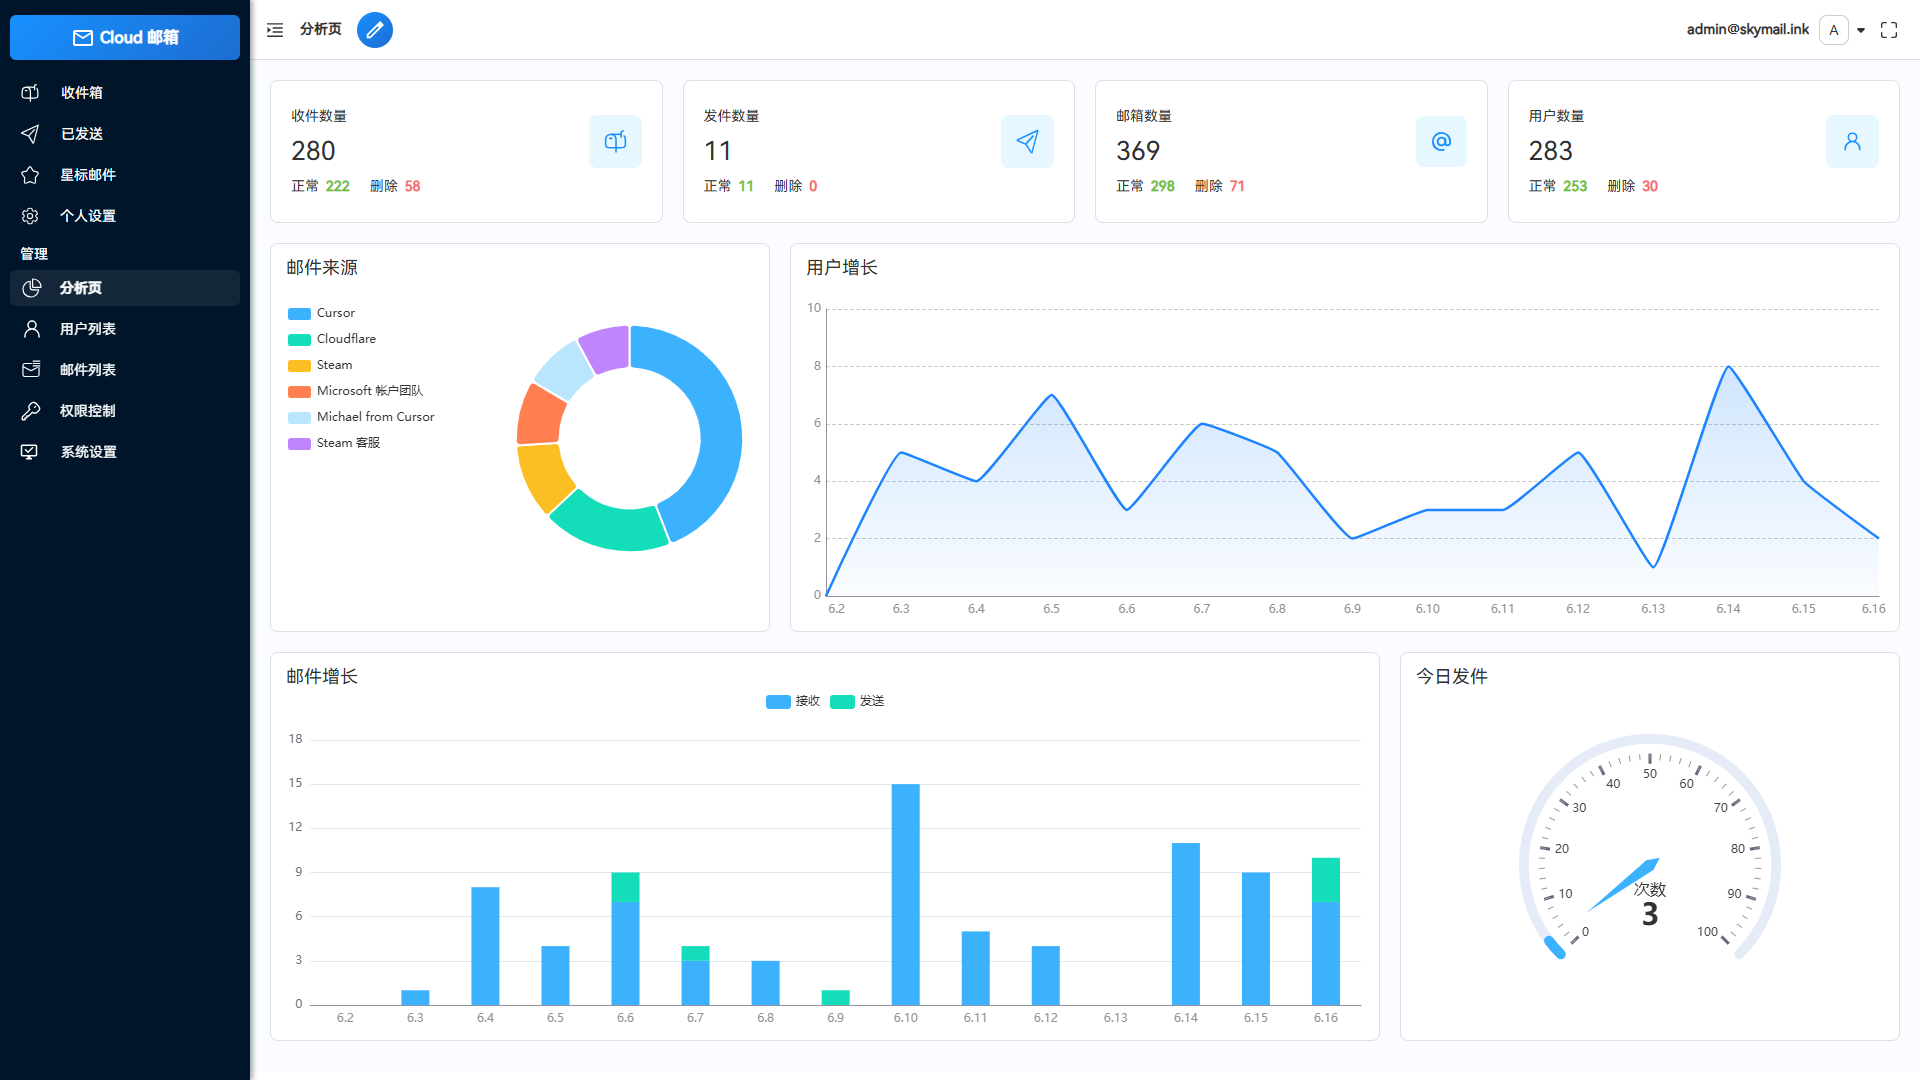Open the 个人设置 gear icon
This screenshot has width=1920, height=1080.
29,215
